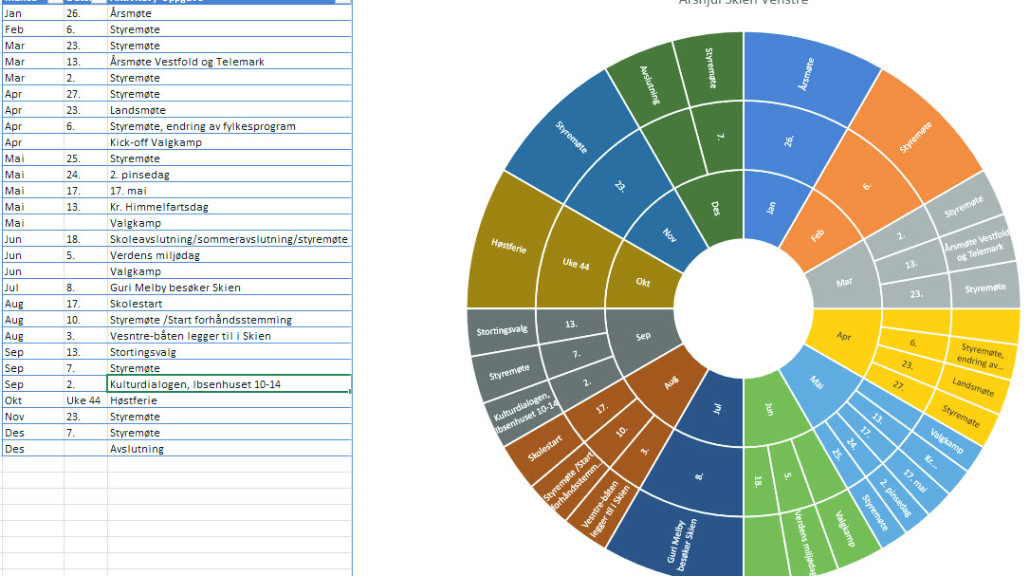Image resolution: width=1030 pixels, height=576 pixels.
Task: Select the blue Årsmøte outer chart segment
Action: pyautogui.click(x=806, y=74)
